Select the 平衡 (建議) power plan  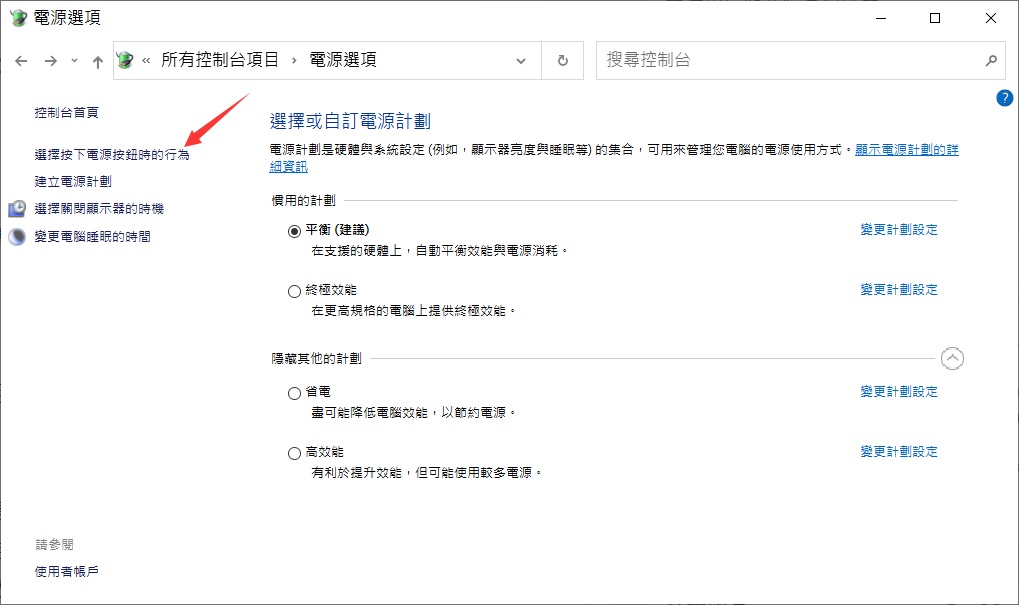coord(294,231)
